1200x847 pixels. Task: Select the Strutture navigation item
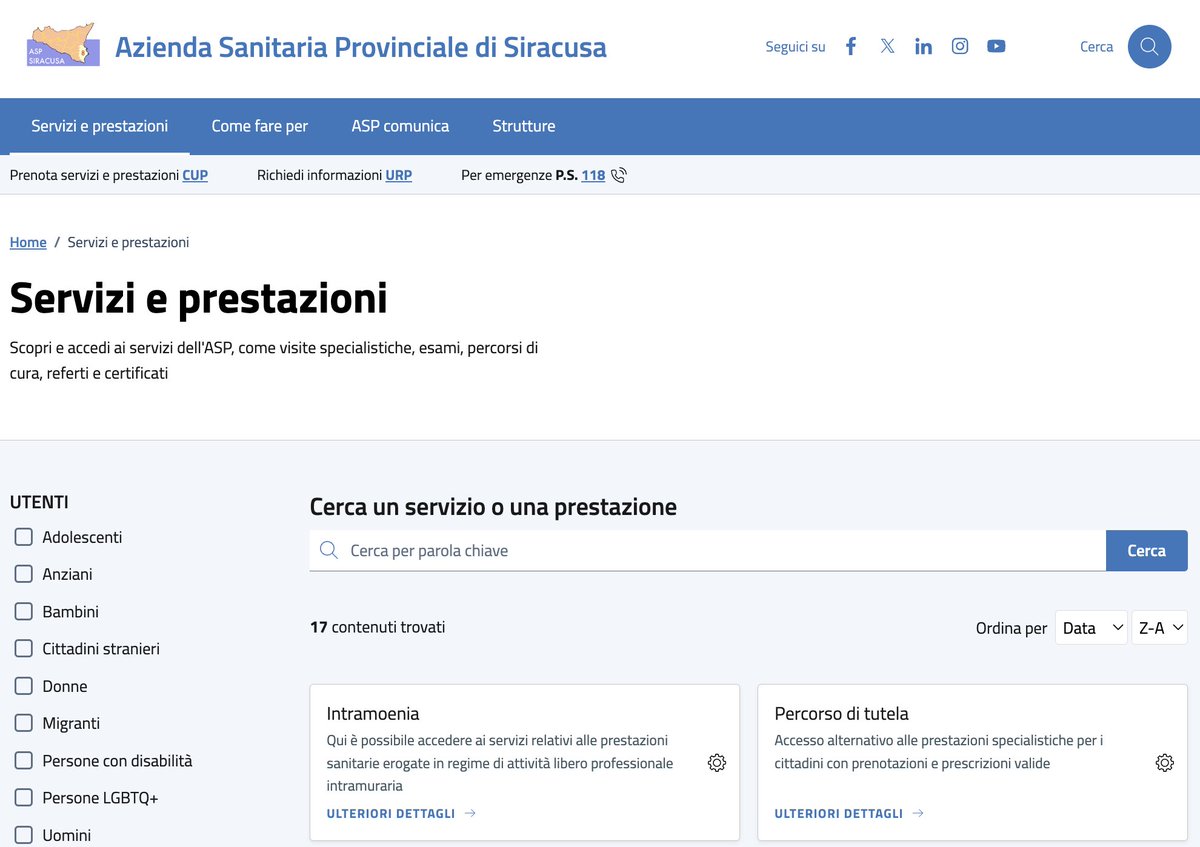pyautogui.click(x=523, y=125)
